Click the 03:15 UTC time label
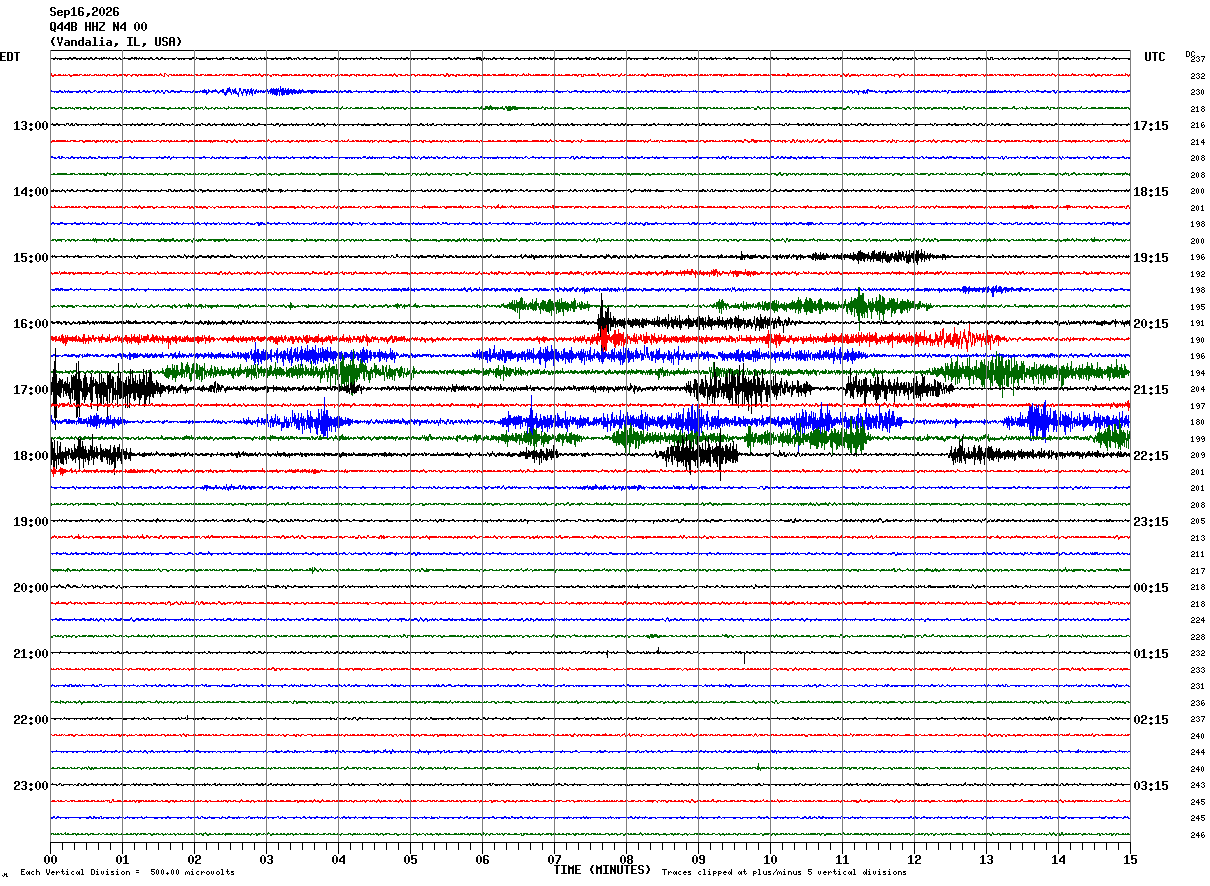The height and width of the screenshot is (886, 1210). 1151,786
